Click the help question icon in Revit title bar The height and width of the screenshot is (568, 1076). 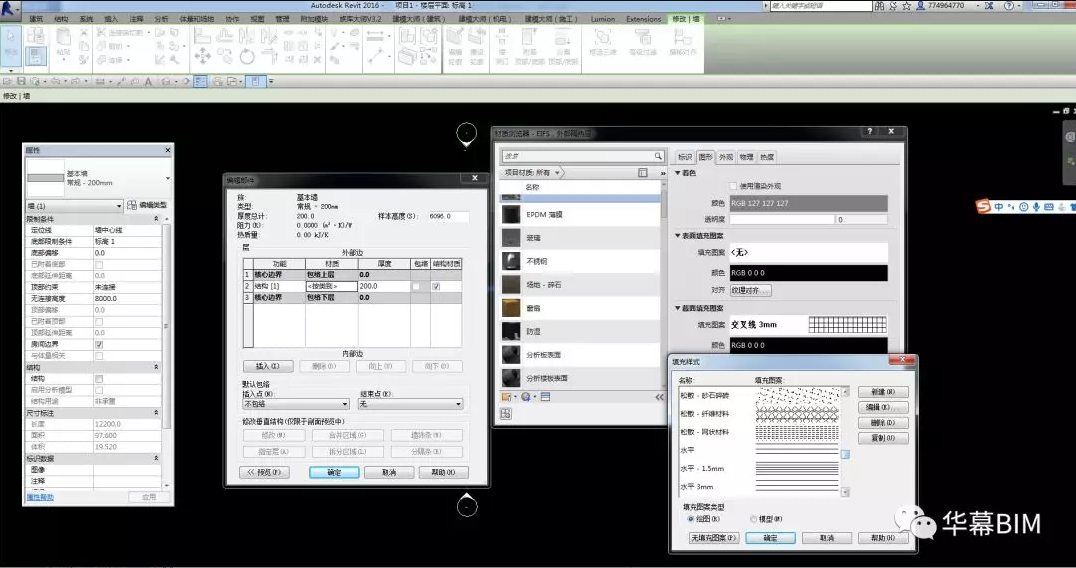pos(1009,5)
